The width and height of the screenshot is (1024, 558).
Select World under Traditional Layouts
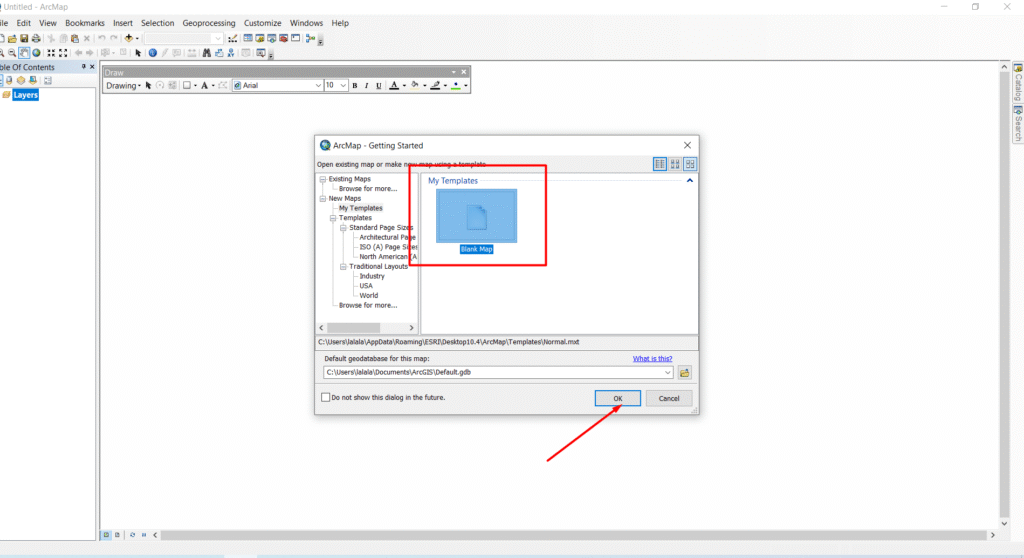tap(368, 295)
